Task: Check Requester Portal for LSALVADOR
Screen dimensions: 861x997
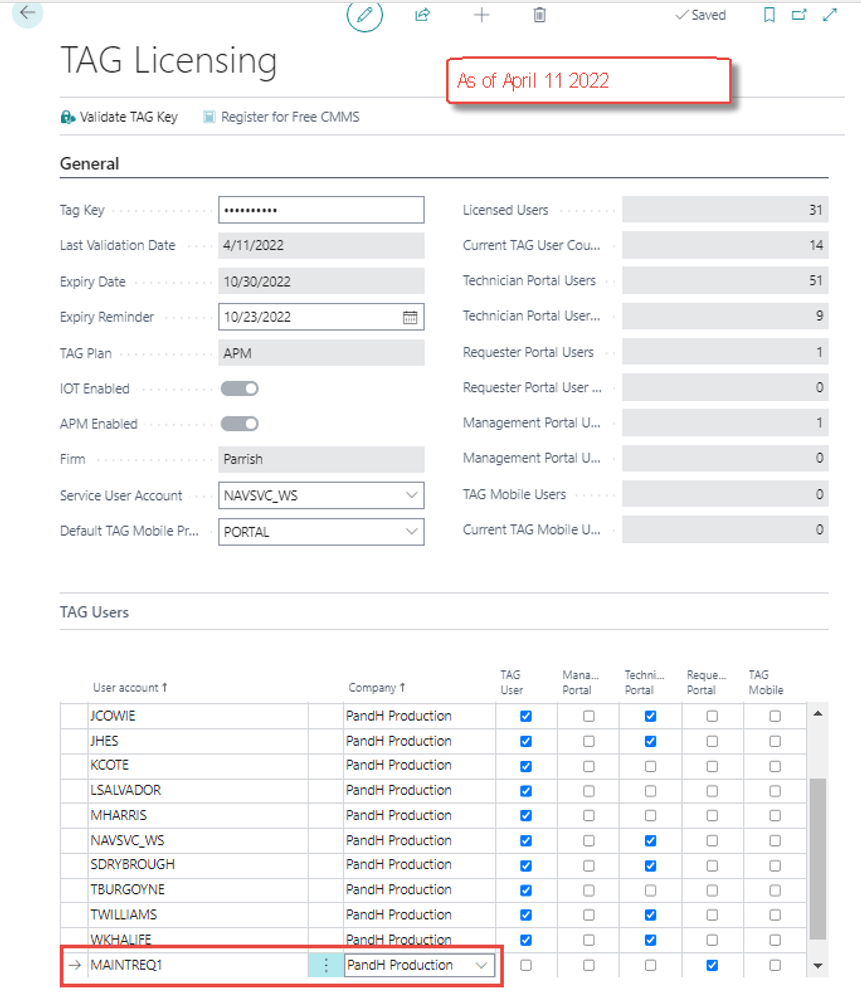Action: point(712,791)
